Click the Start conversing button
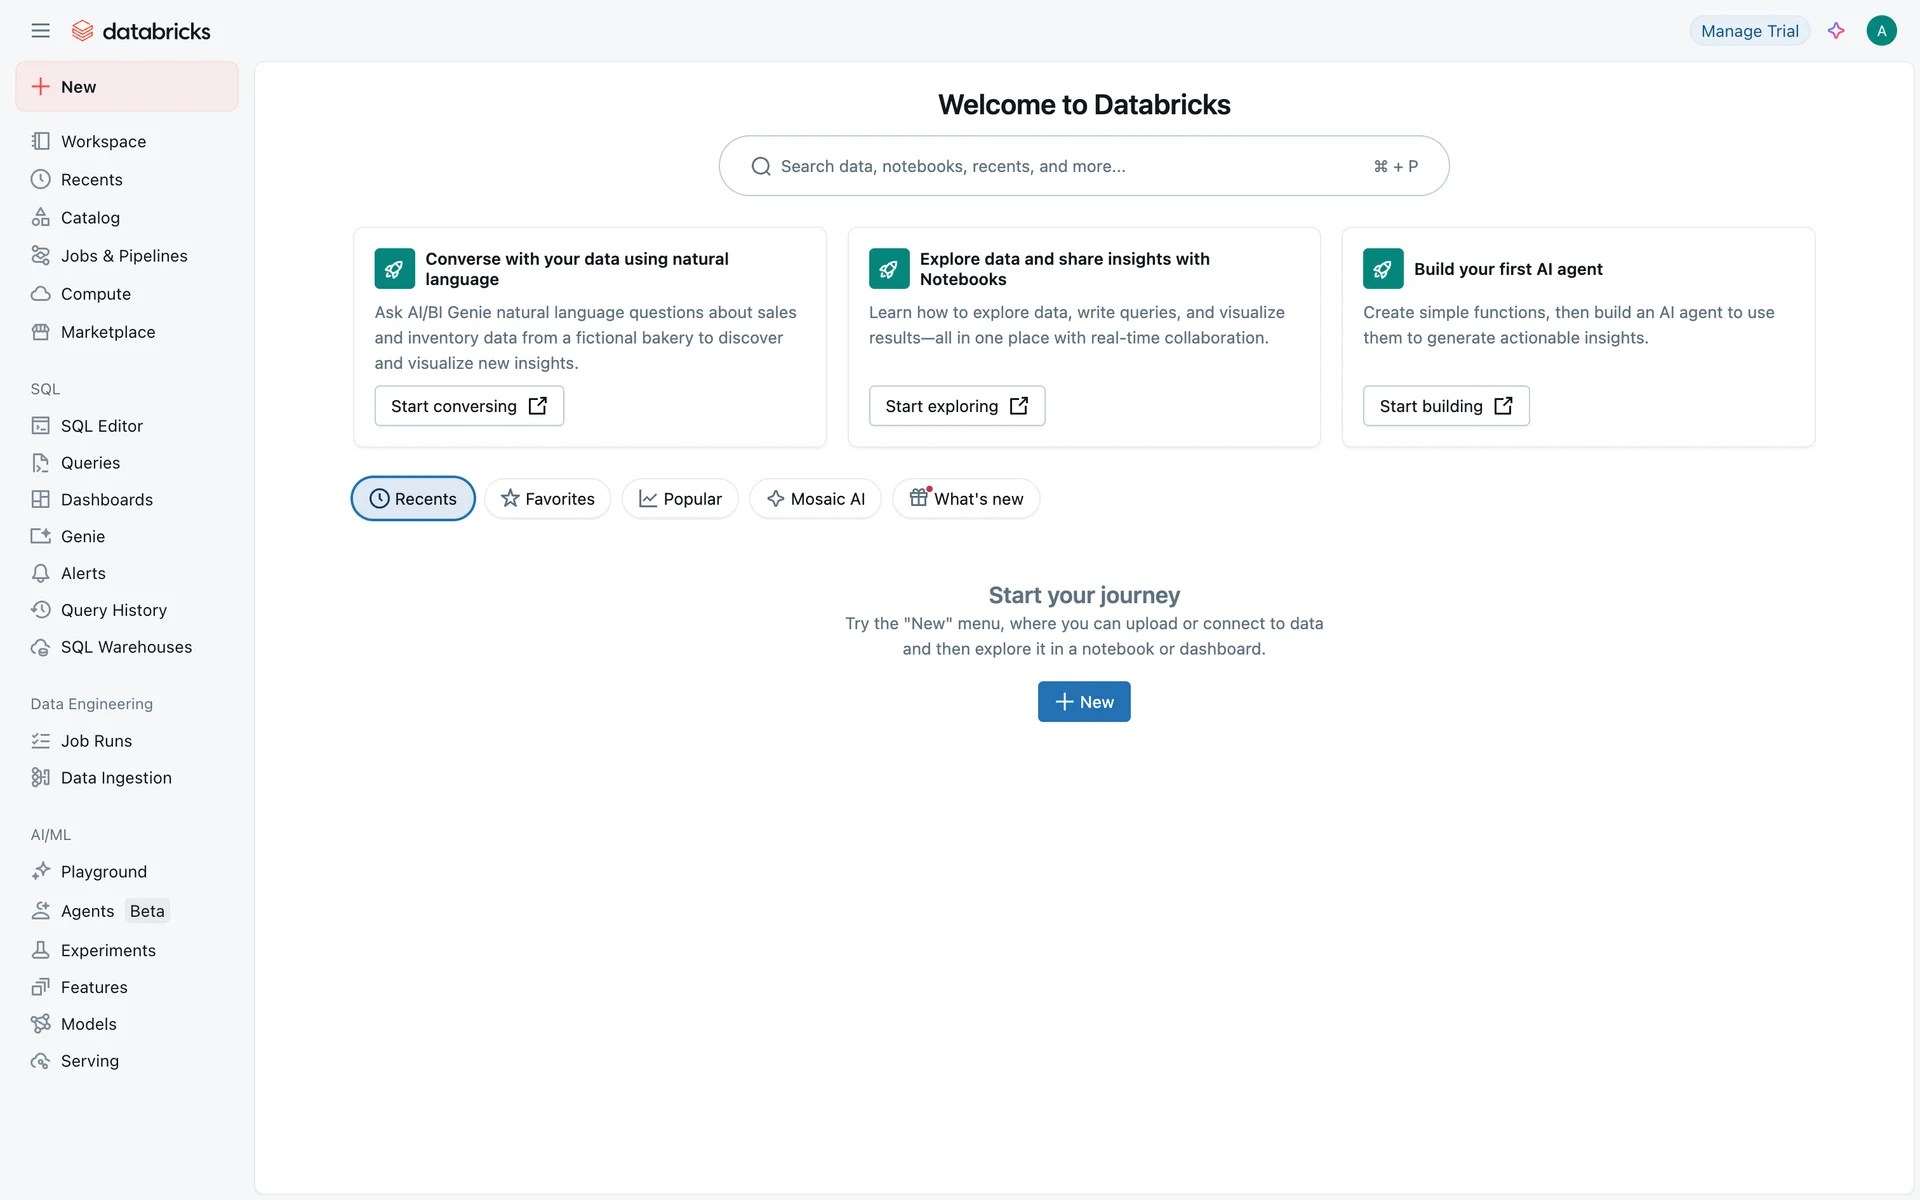This screenshot has height=1200, width=1920. [469, 406]
